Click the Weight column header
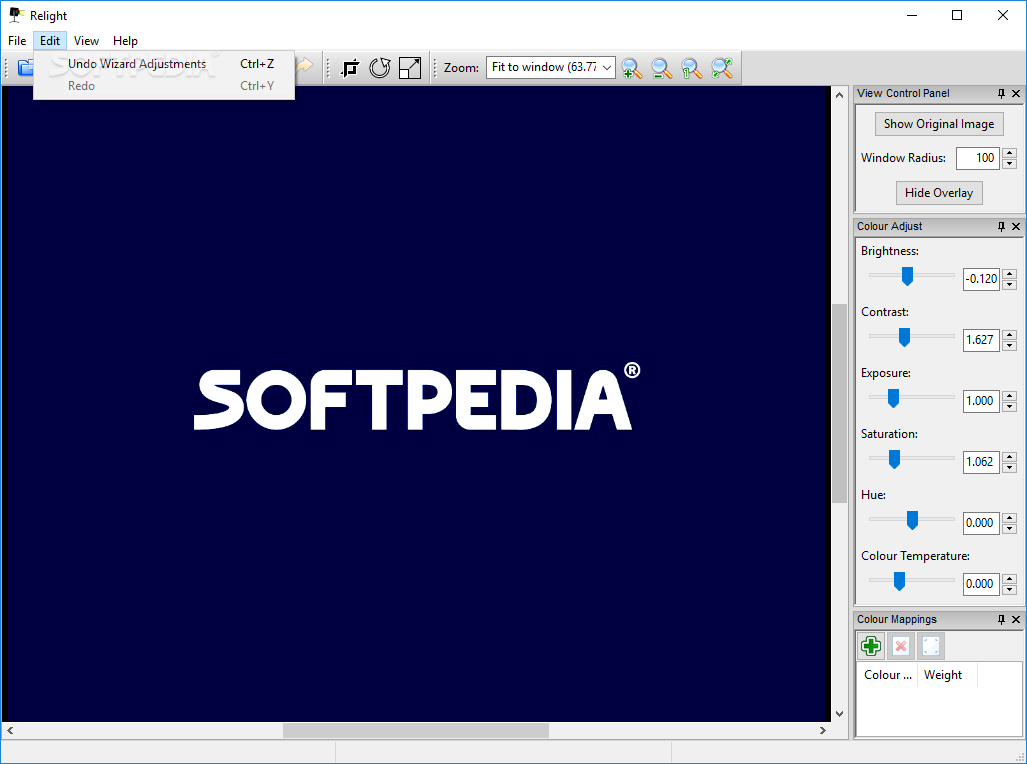 [x=947, y=675]
